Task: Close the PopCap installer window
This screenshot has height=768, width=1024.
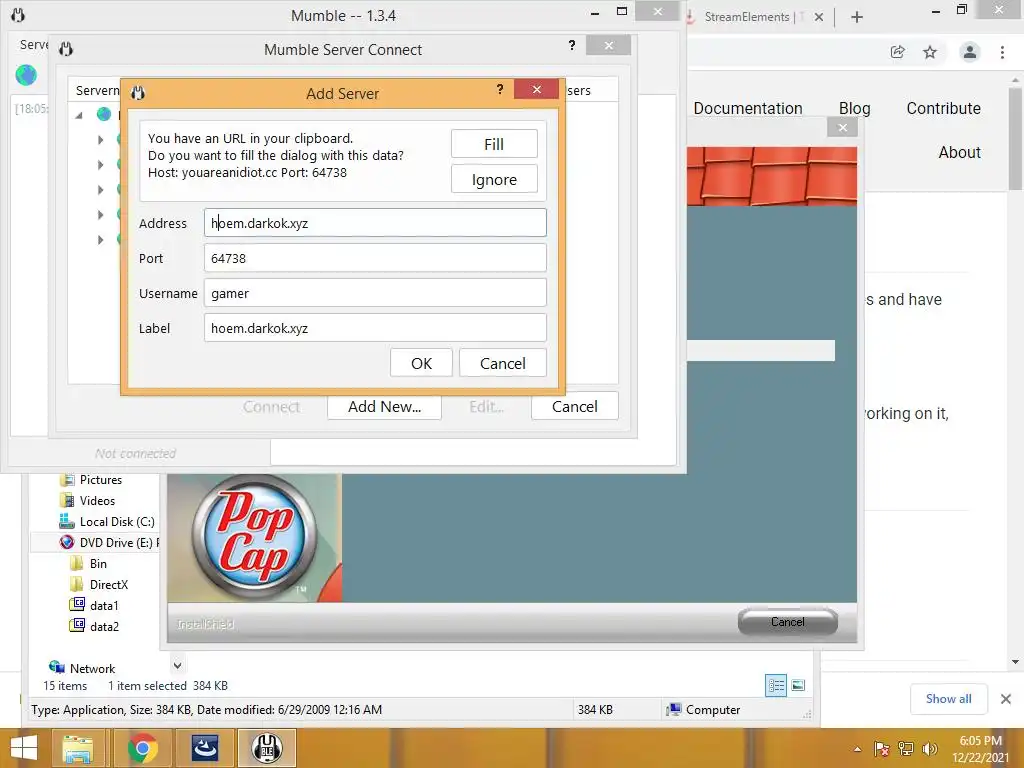Action: 842,127
